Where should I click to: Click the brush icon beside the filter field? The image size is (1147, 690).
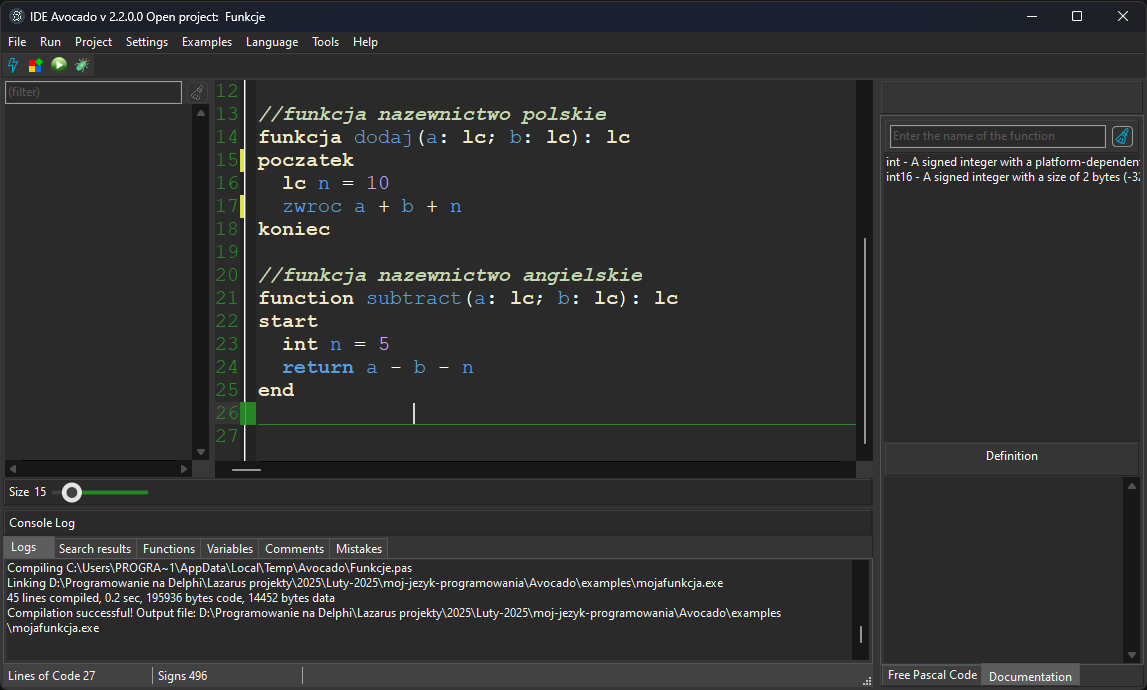[197, 91]
